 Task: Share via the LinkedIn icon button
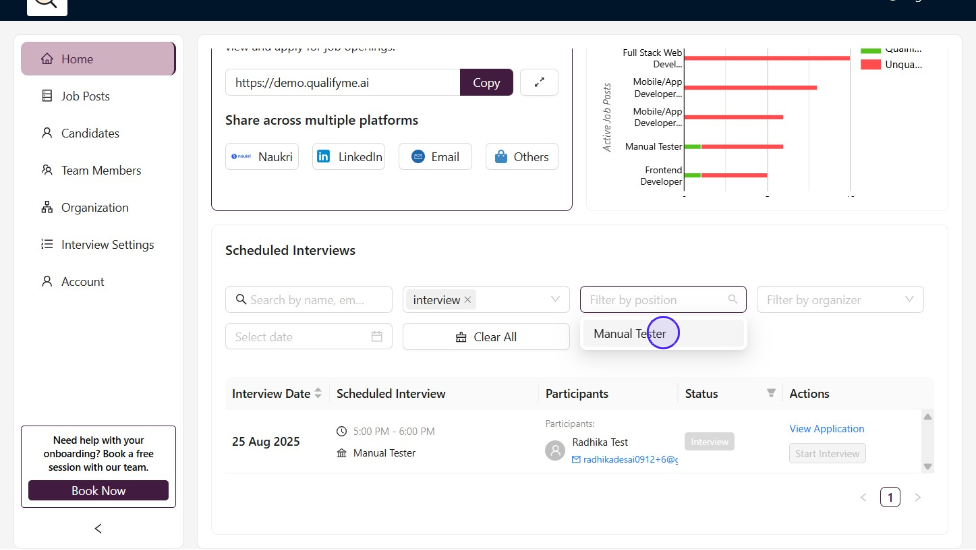[x=348, y=157]
